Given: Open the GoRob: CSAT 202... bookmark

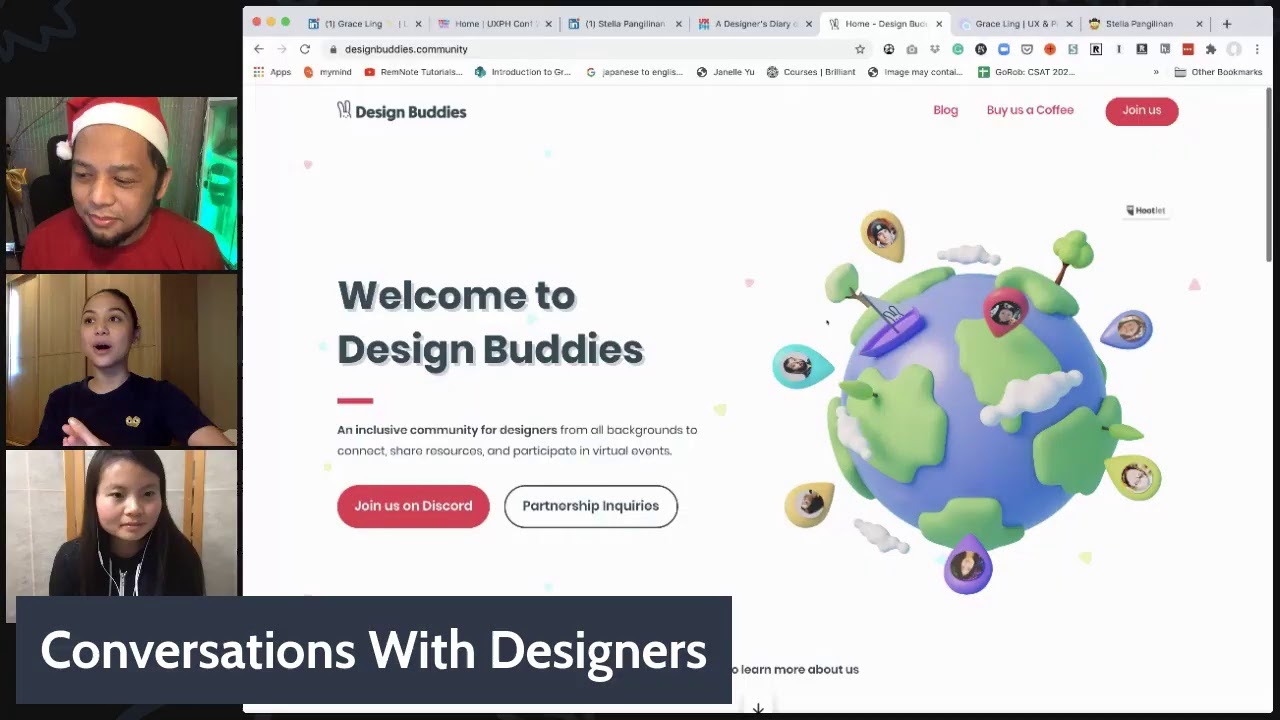Looking at the screenshot, I should pyautogui.click(x=1026, y=72).
